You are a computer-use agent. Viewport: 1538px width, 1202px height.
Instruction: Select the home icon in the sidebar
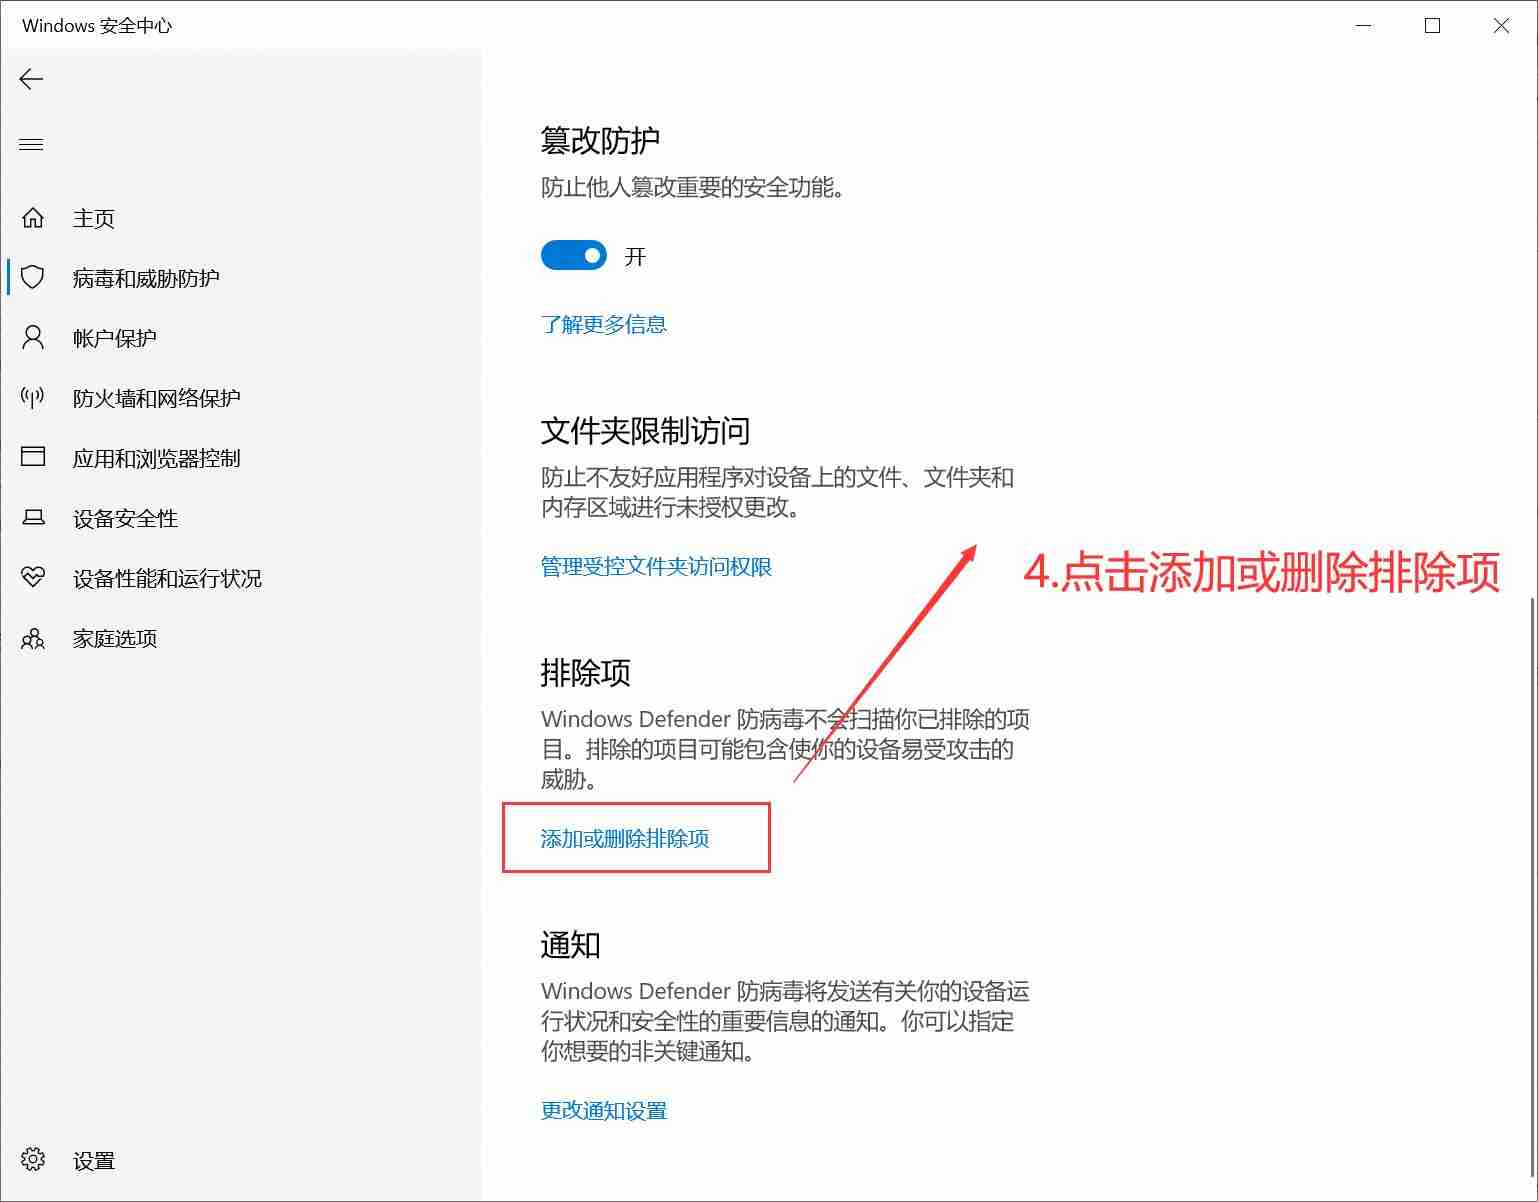[31, 217]
